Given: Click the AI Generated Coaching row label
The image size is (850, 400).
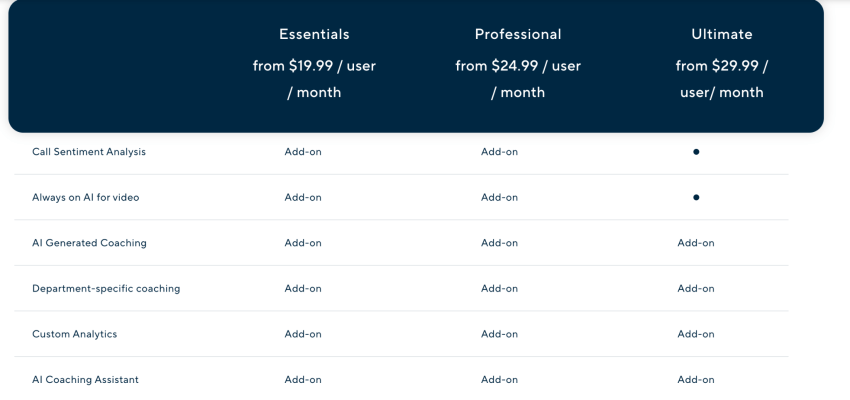Looking at the screenshot, I should click(89, 243).
